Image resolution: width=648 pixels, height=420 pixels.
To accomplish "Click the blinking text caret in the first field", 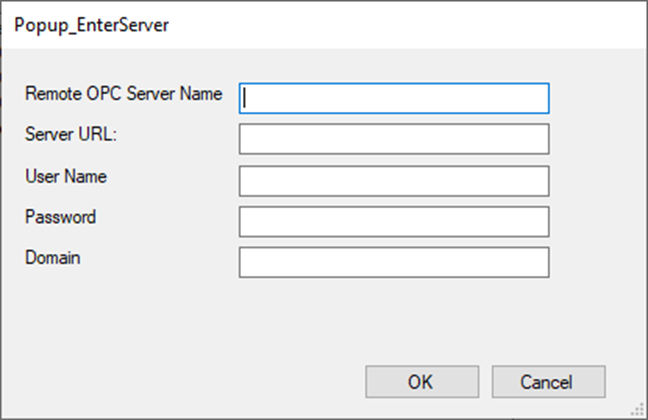I will point(245,98).
